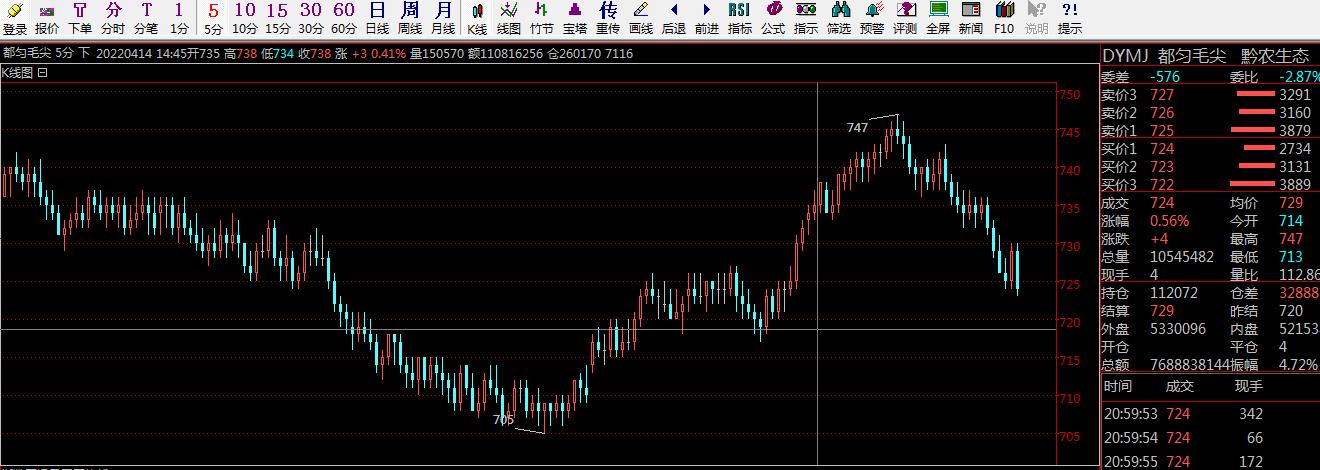
Task: Select the 日线 daily chart period
Action: (x=377, y=18)
